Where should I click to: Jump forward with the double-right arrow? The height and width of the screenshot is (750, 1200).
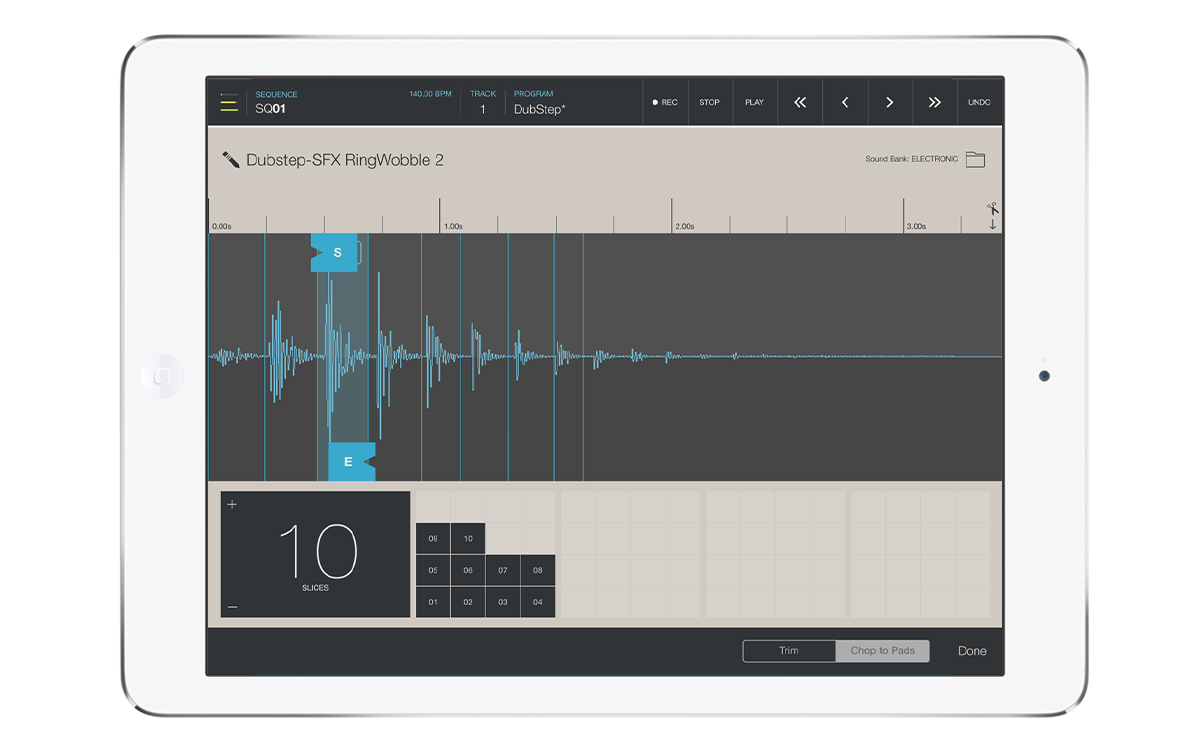[934, 102]
